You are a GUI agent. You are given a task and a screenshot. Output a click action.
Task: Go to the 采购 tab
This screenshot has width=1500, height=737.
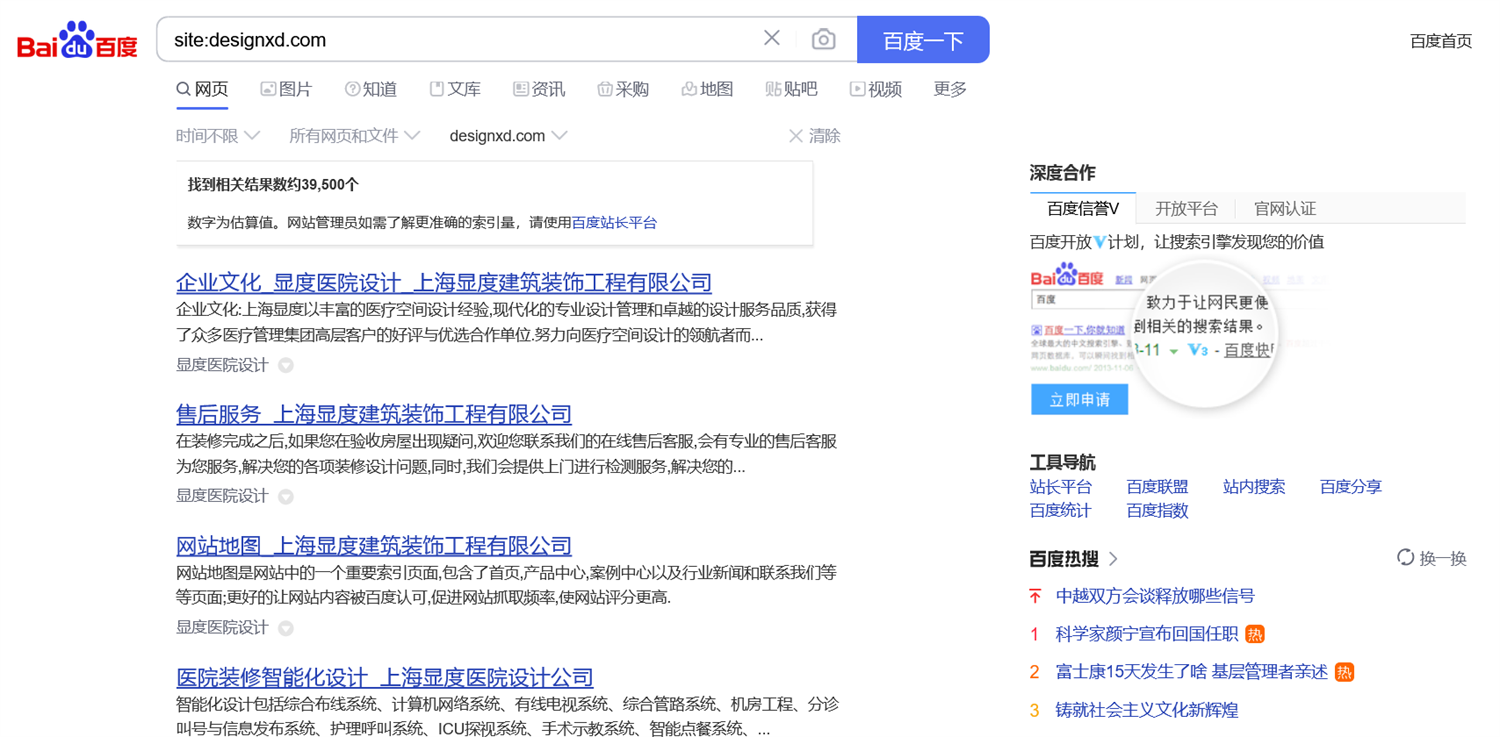(x=623, y=89)
